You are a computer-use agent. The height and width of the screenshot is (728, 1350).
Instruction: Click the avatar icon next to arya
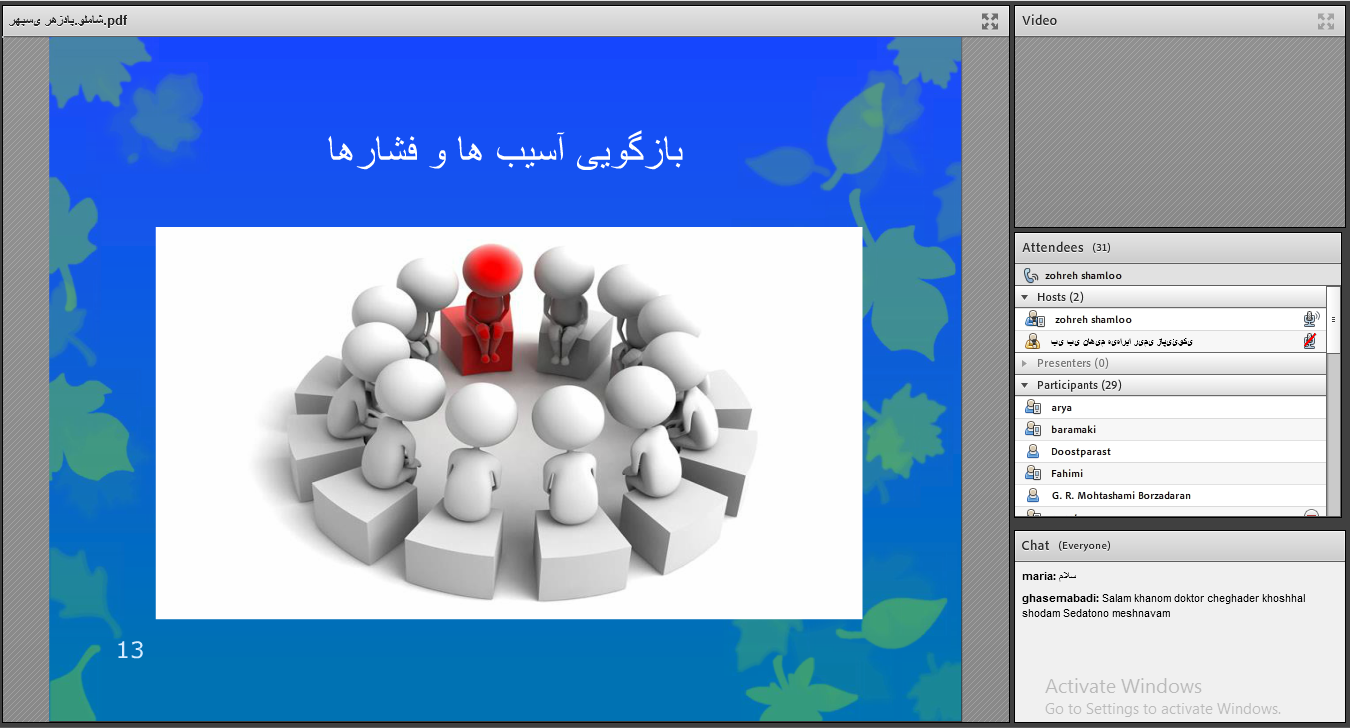[1034, 408]
